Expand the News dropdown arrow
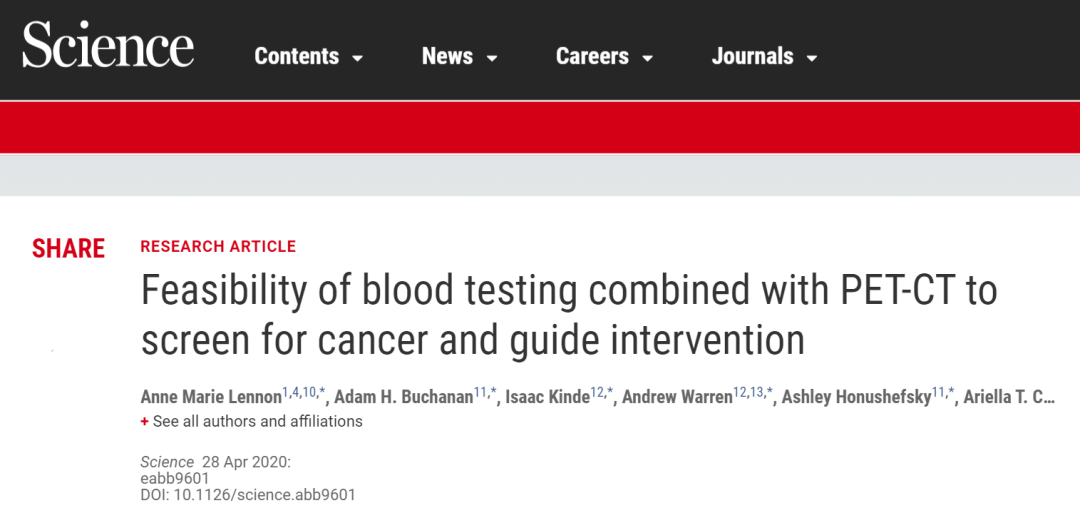Image resolution: width=1080 pixels, height=528 pixels. (x=492, y=59)
